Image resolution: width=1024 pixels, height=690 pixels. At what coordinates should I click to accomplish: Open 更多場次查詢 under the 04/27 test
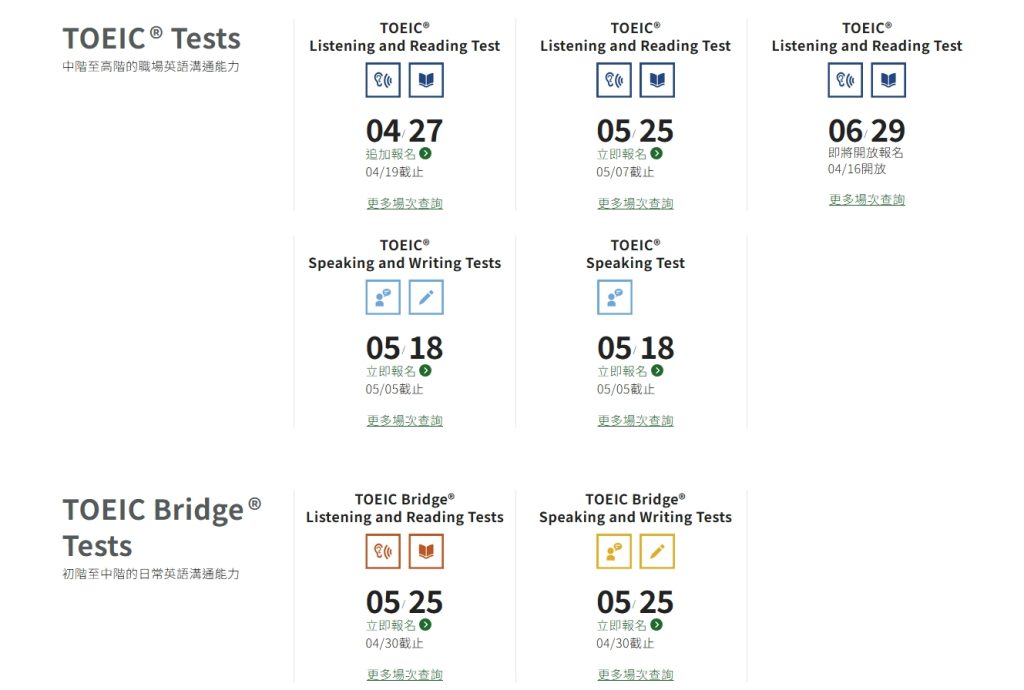[x=404, y=204]
